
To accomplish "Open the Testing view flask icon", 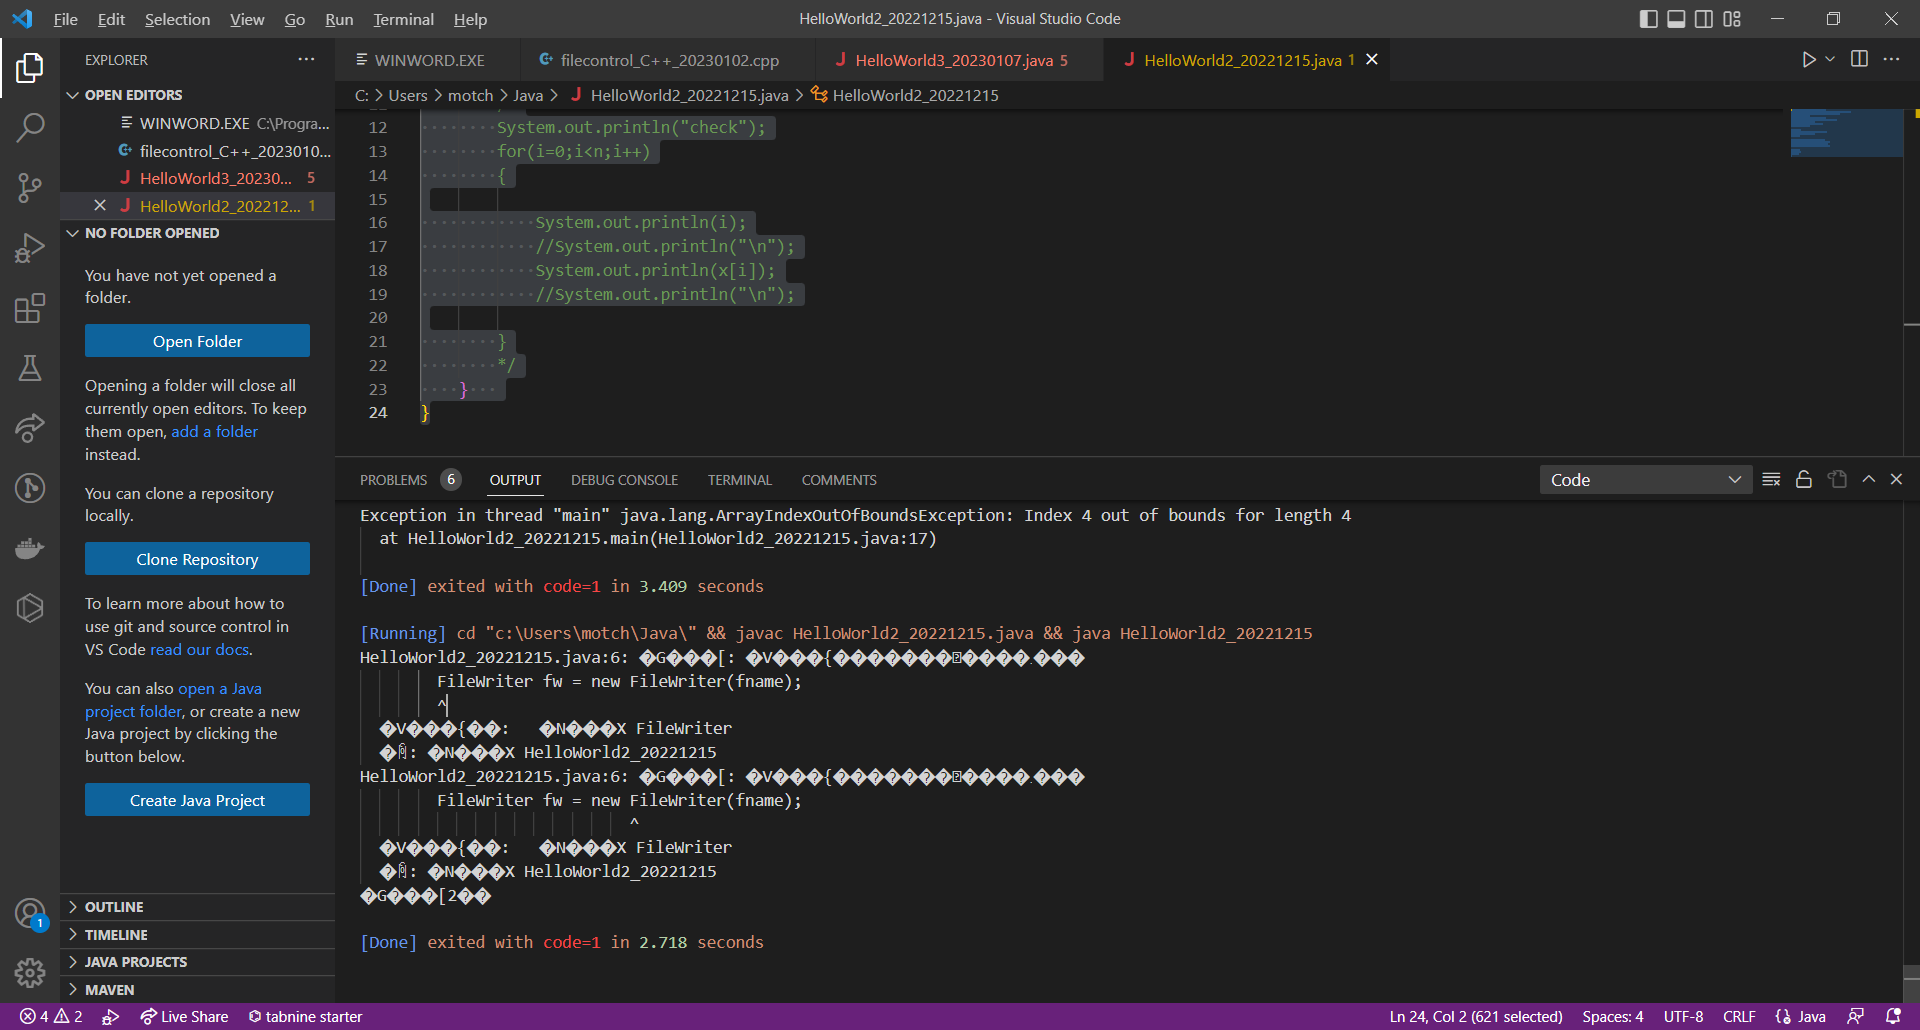I will point(30,368).
